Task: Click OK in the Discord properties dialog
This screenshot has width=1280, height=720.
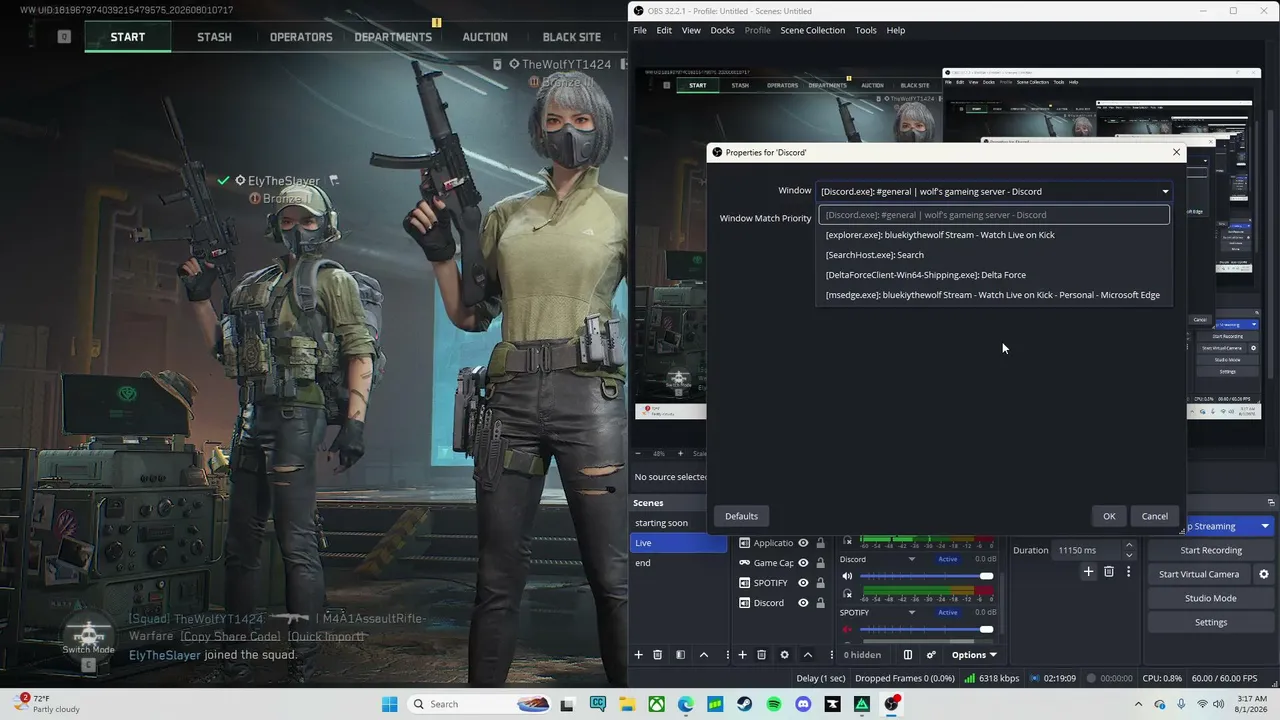Action: tap(1109, 516)
